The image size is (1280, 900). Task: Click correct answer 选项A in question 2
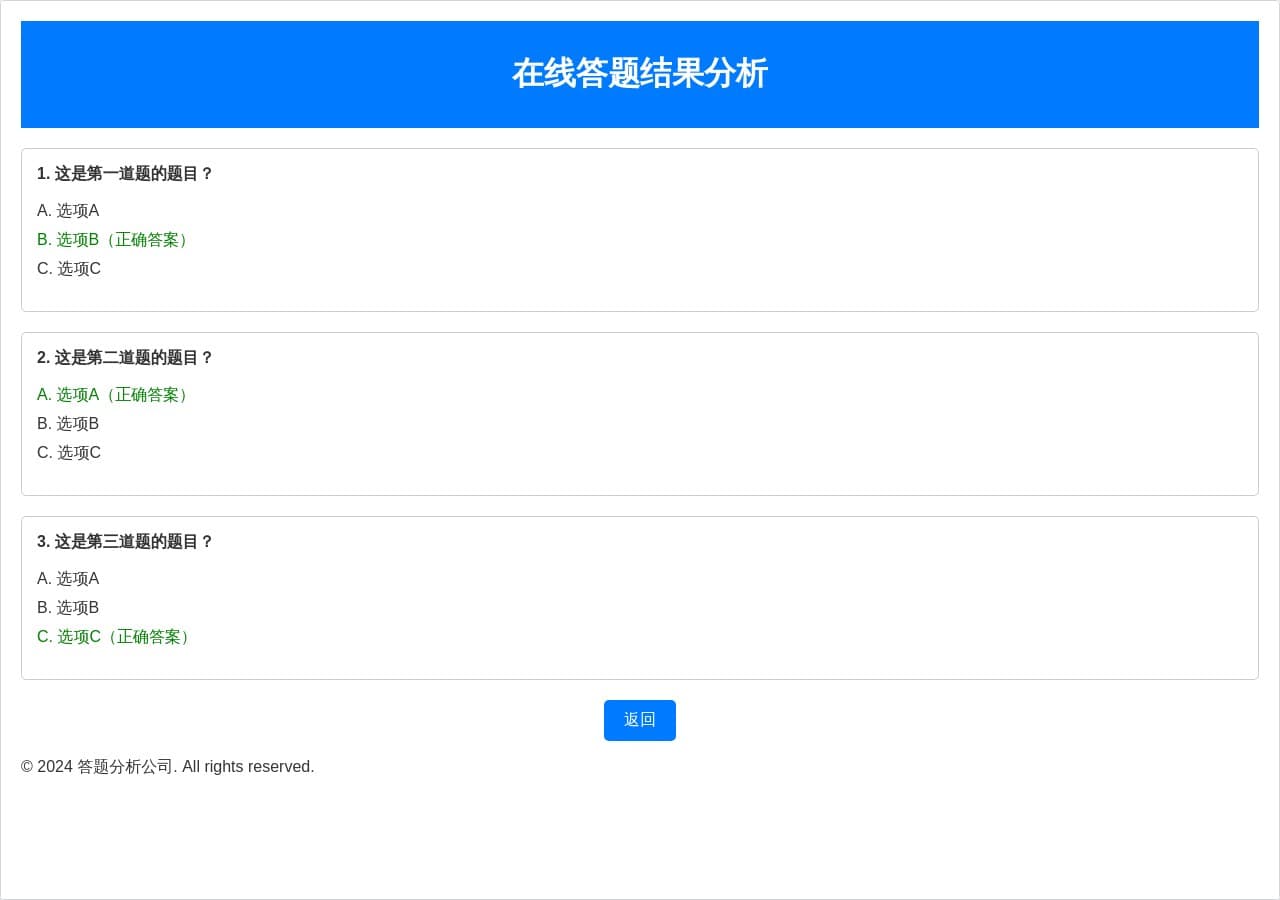(115, 394)
